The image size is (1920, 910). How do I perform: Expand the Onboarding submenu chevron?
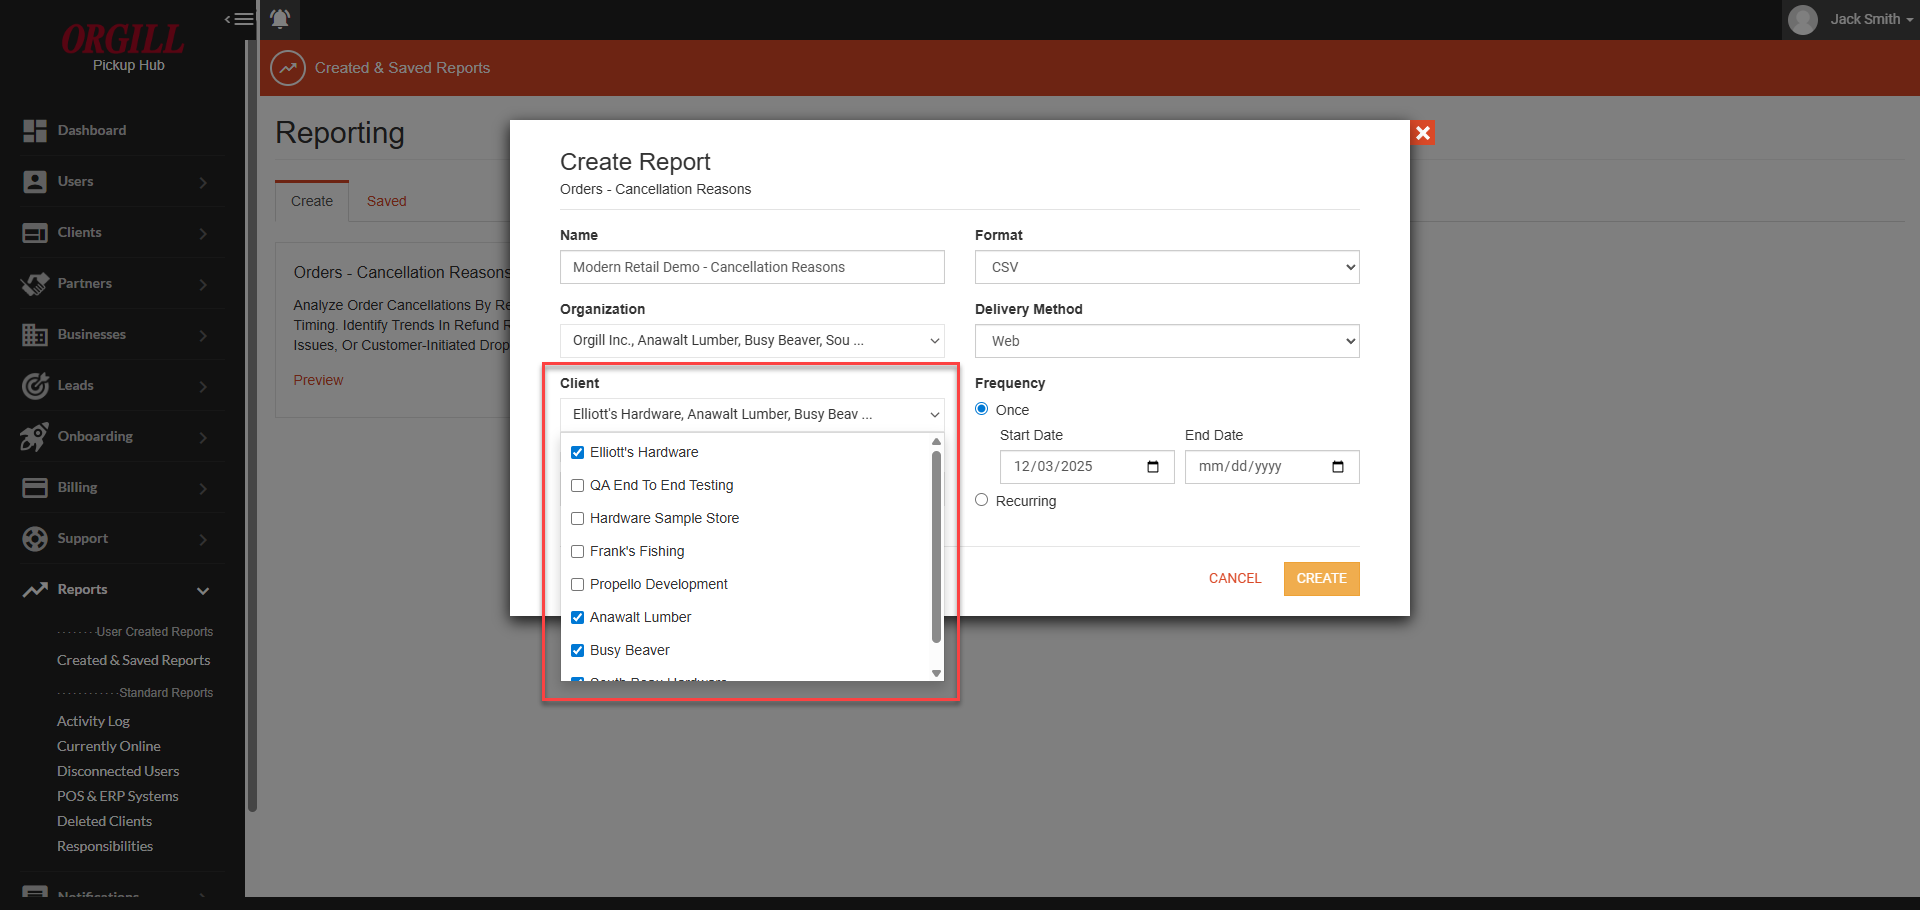pos(203,438)
